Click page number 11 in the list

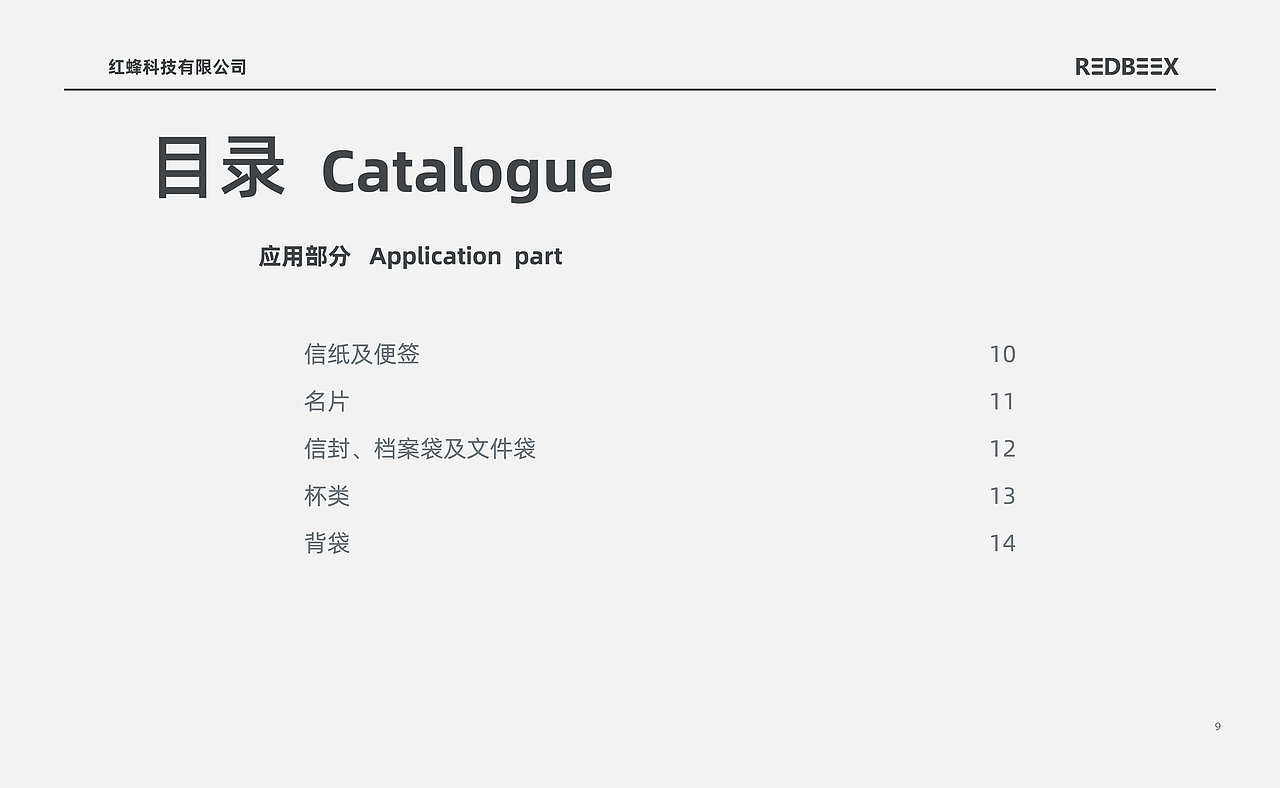tap(1002, 401)
